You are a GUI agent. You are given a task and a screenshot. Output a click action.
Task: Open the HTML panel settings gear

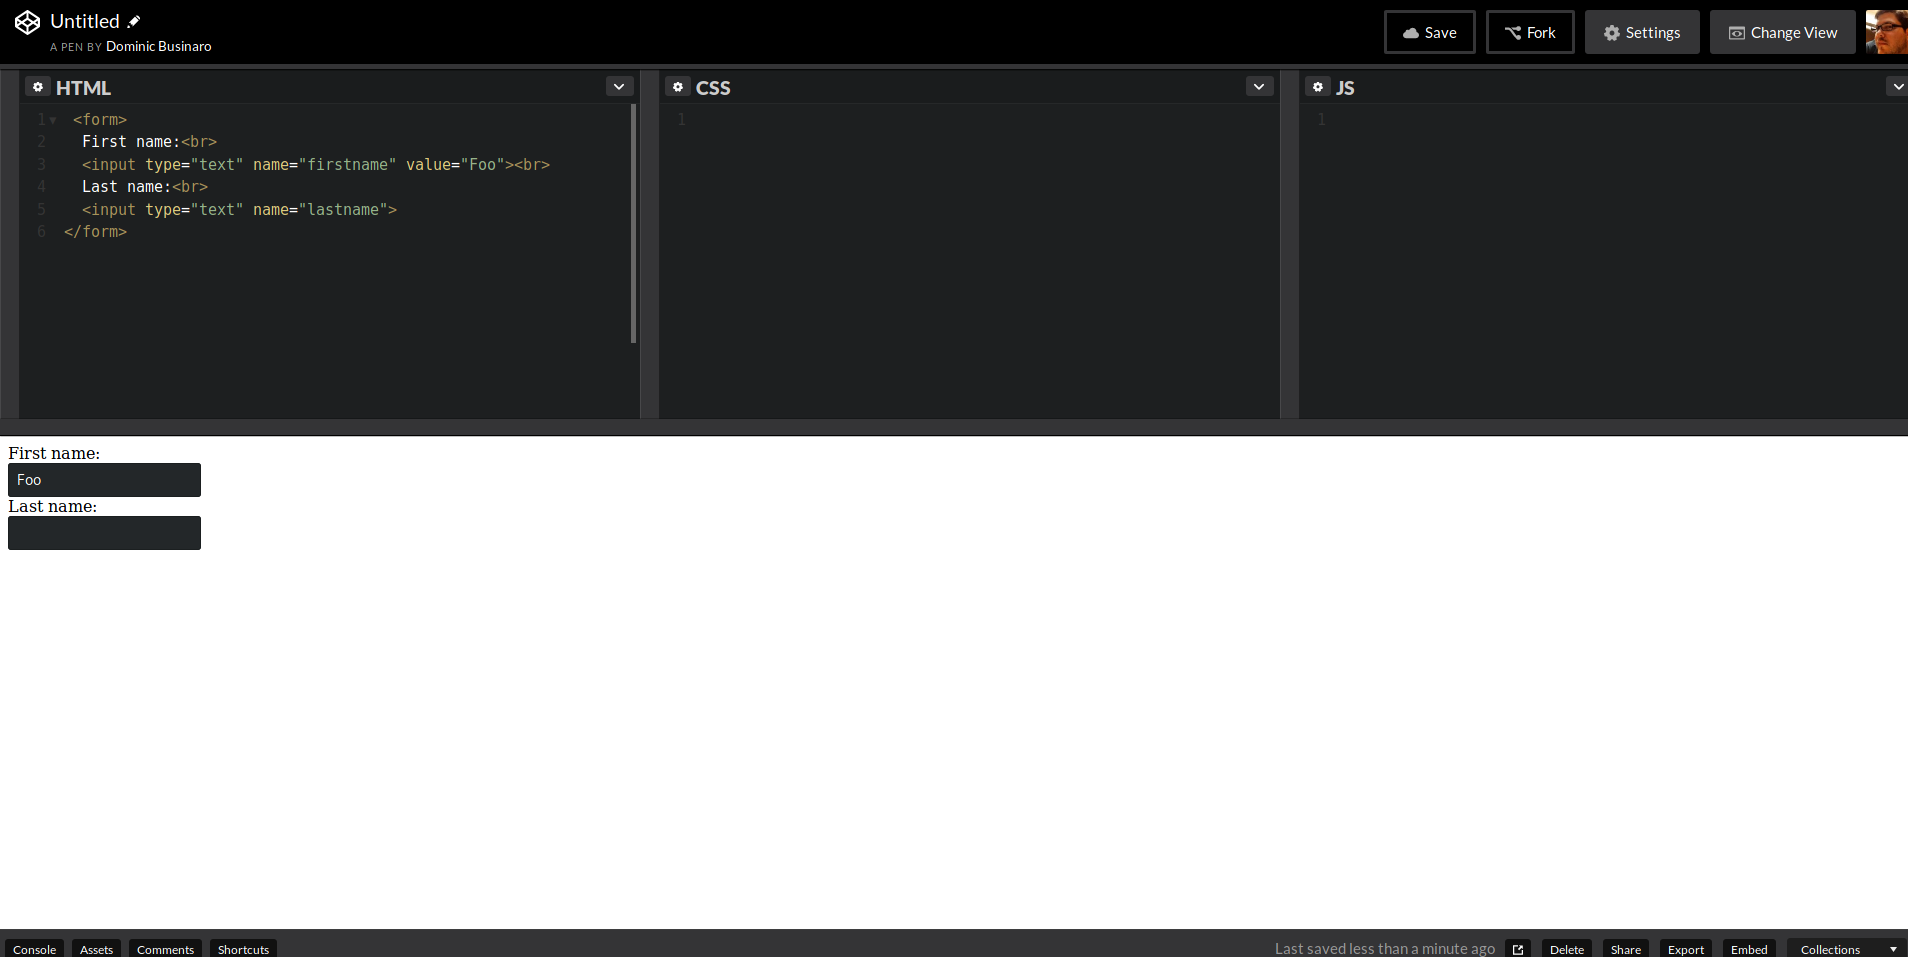point(38,87)
